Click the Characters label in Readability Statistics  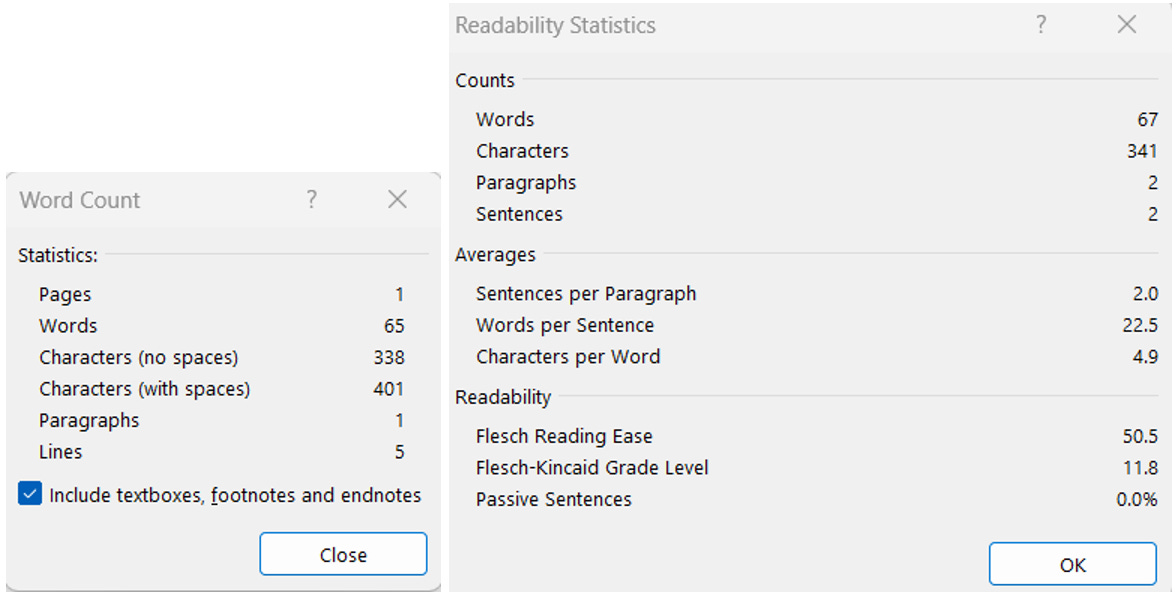[523, 152]
